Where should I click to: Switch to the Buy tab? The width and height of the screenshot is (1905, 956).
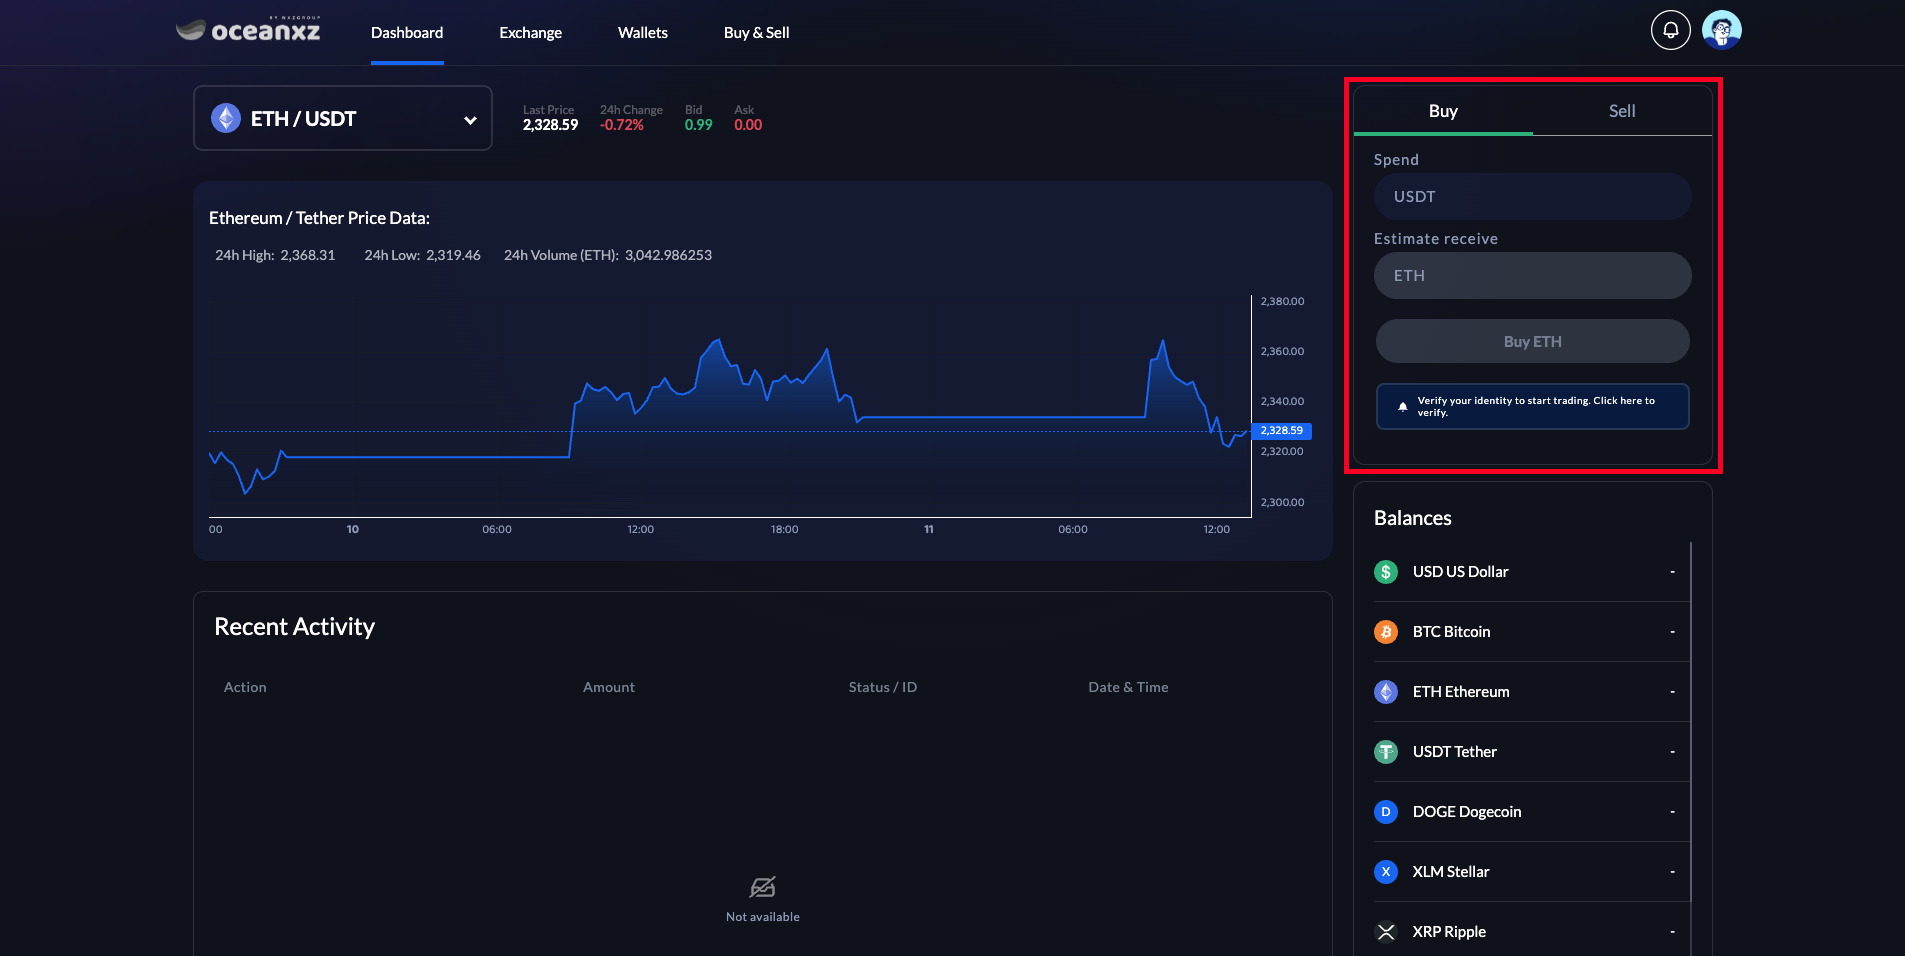(x=1443, y=111)
